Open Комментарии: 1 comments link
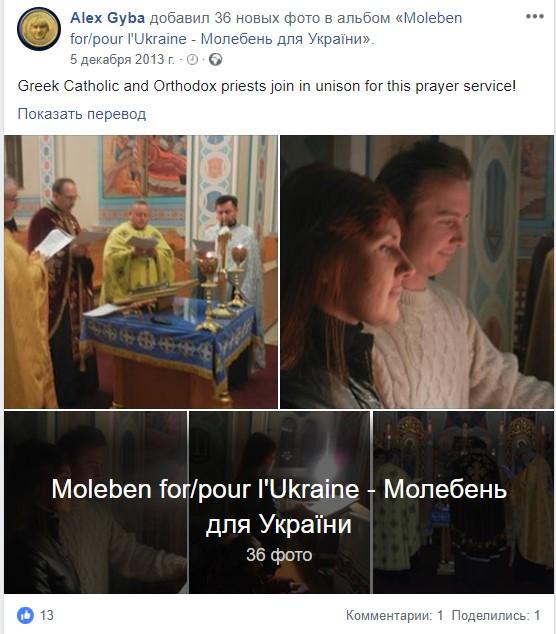 point(394,615)
